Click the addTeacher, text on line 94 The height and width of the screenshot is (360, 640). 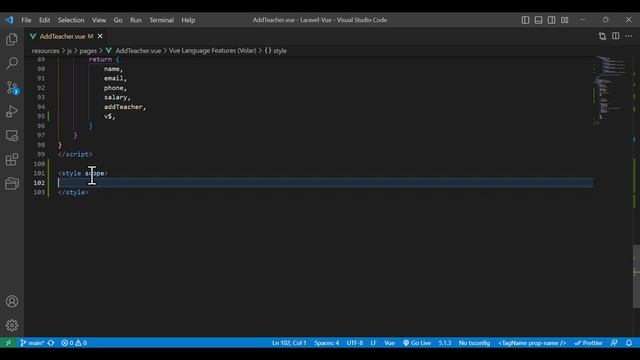125,107
